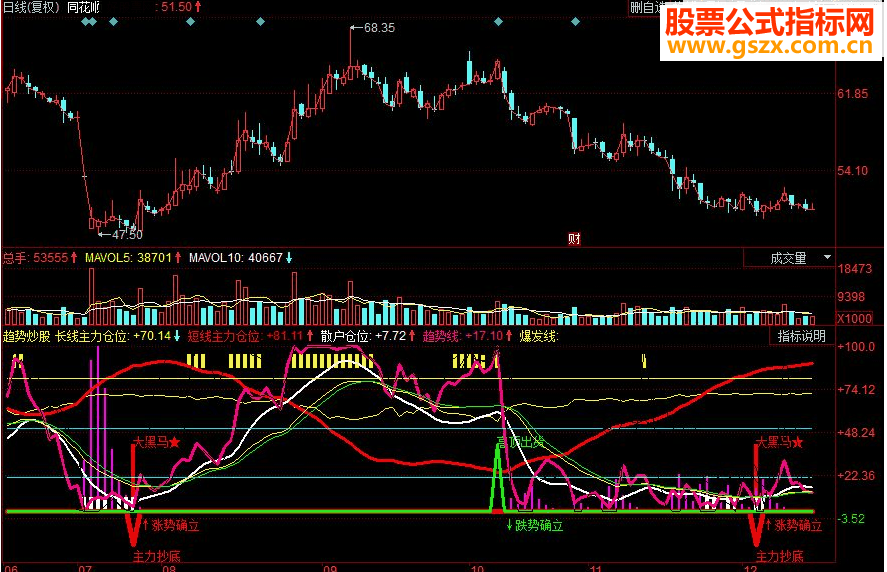Open the 成交量 indicator dropdown
887x572 pixels.
point(788,258)
